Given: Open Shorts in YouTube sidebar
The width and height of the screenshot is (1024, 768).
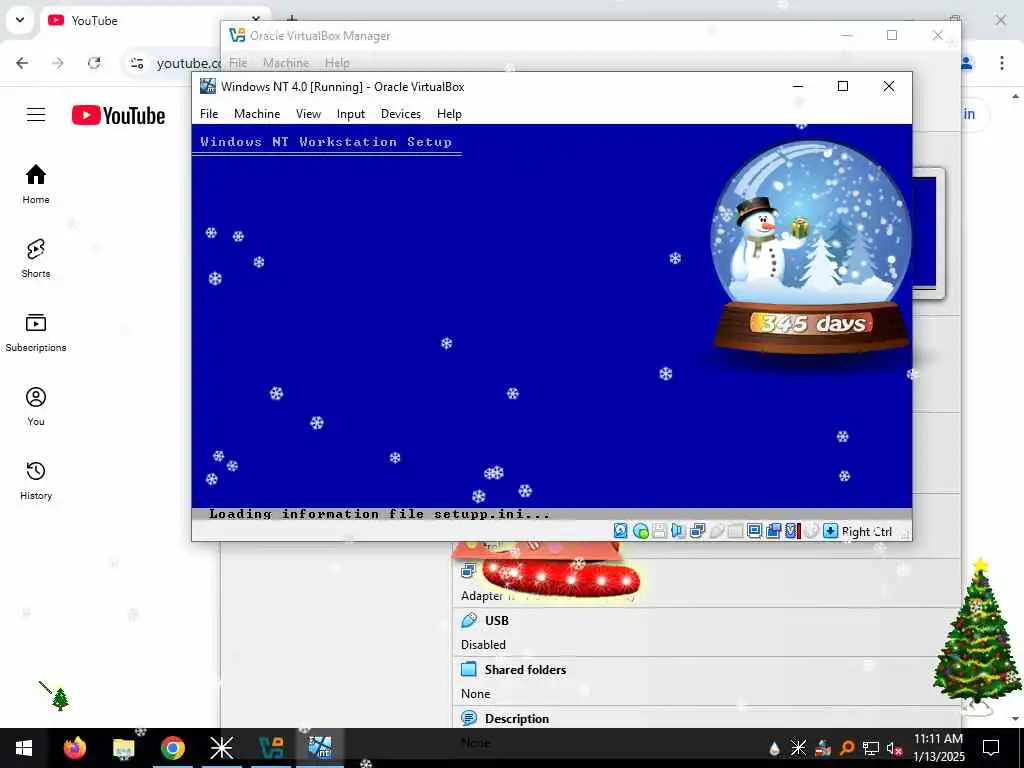Looking at the screenshot, I should [36, 259].
